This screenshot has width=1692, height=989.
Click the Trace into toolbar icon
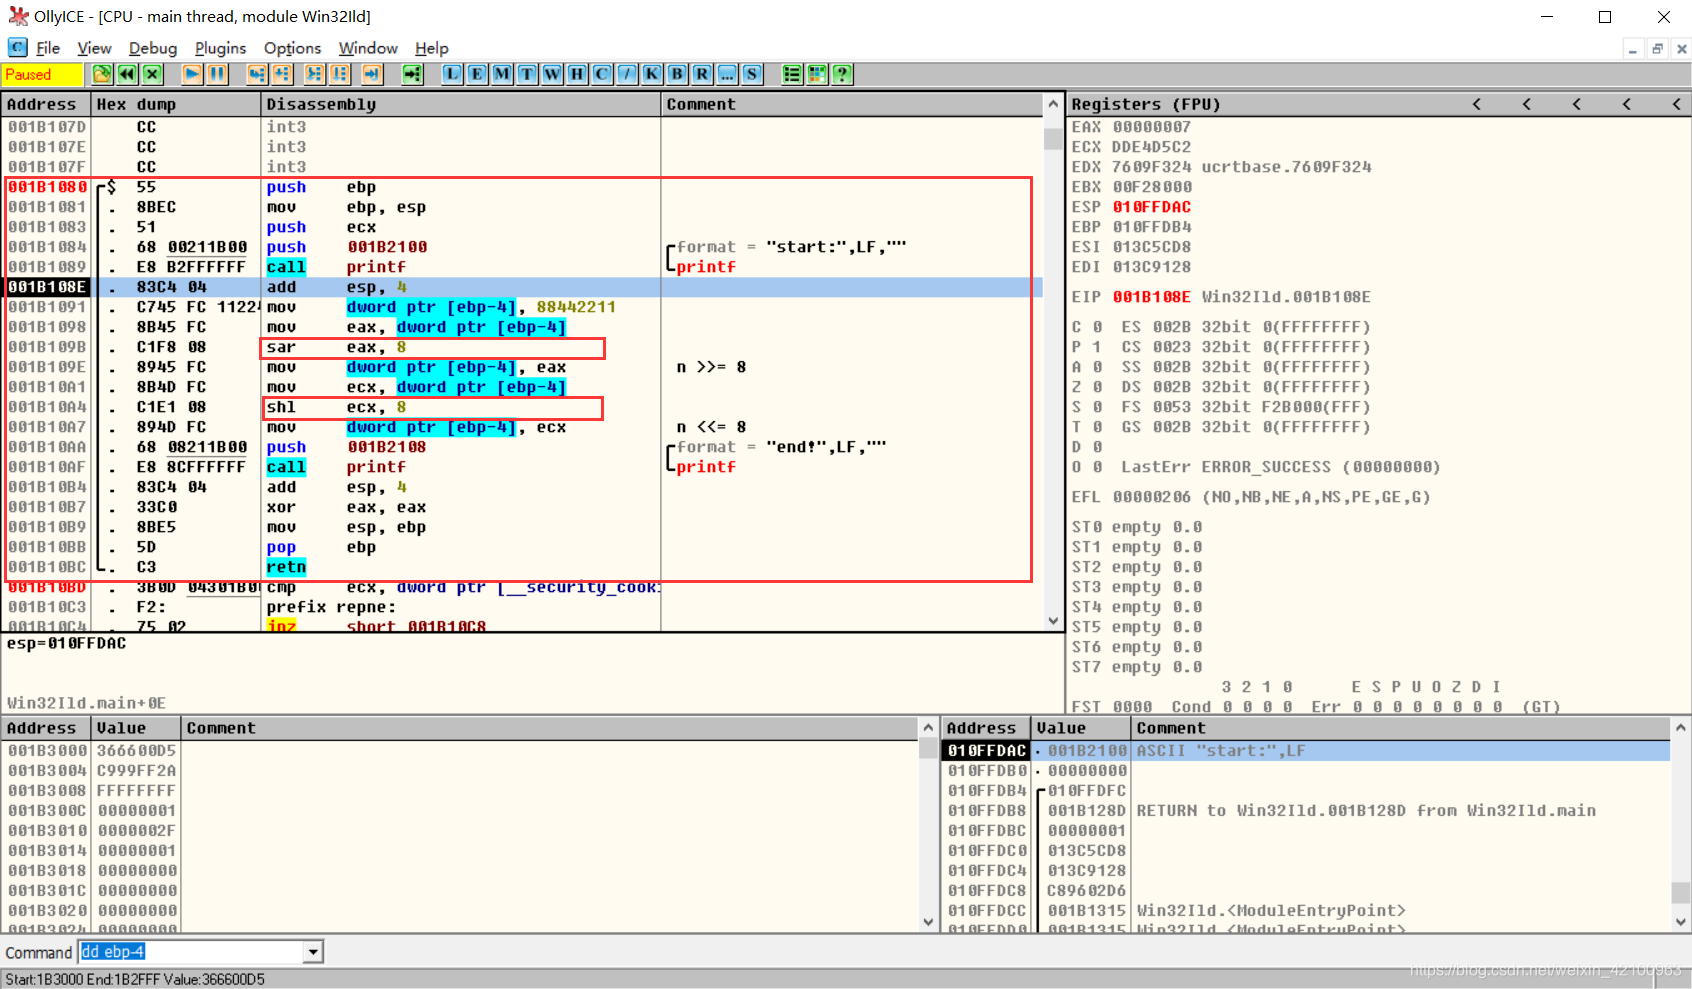coord(314,74)
